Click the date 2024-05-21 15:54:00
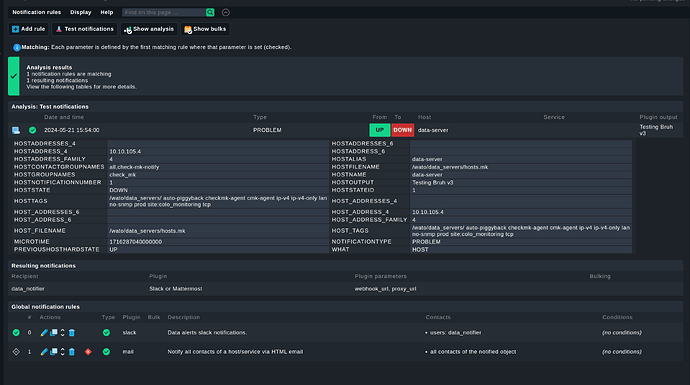 click(x=72, y=130)
